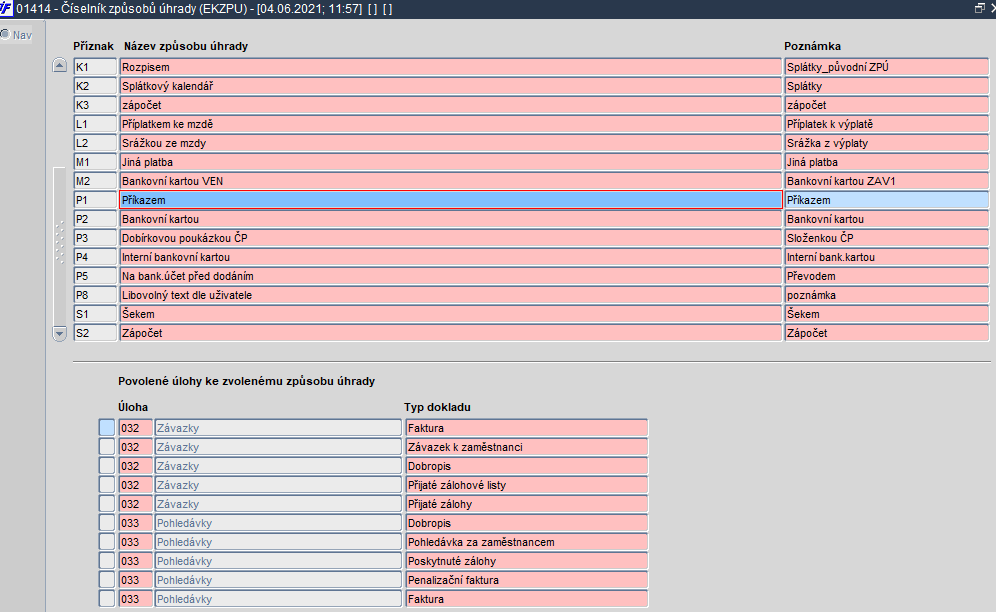Click the Složenkou ČP note field
The height and width of the screenshot is (612, 996).
tap(887, 238)
